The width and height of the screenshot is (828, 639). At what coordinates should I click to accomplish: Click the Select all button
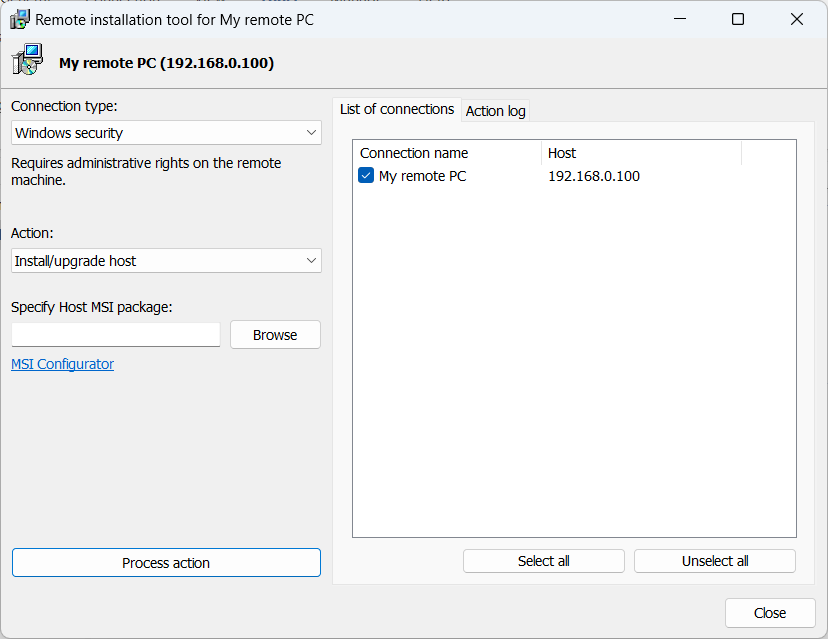coord(543,561)
